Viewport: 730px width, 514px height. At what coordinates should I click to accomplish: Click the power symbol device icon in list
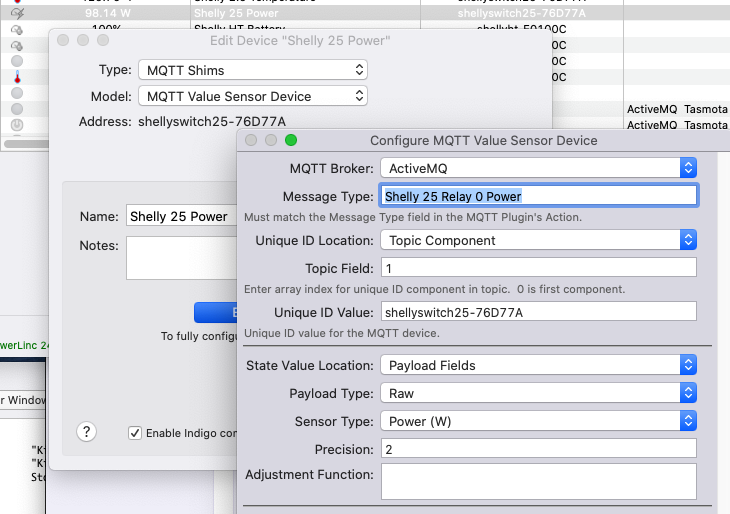(17, 124)
